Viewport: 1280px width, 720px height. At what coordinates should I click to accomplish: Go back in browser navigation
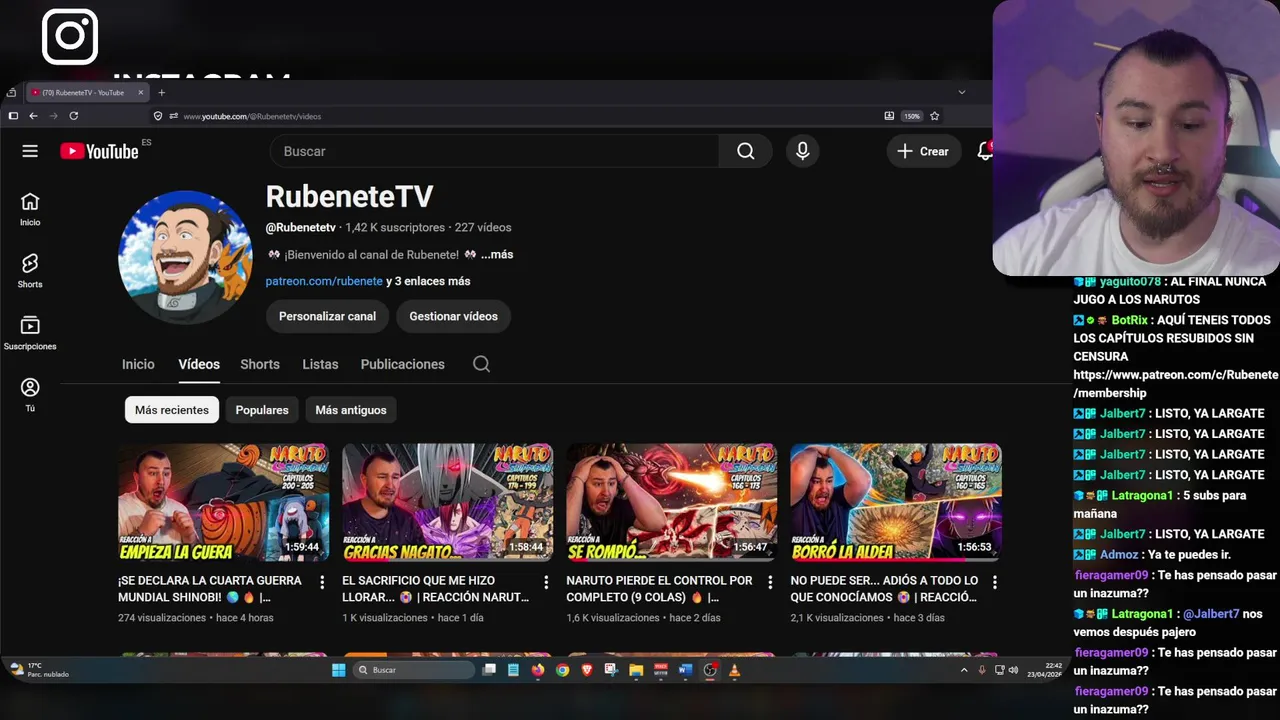(33, 116)
